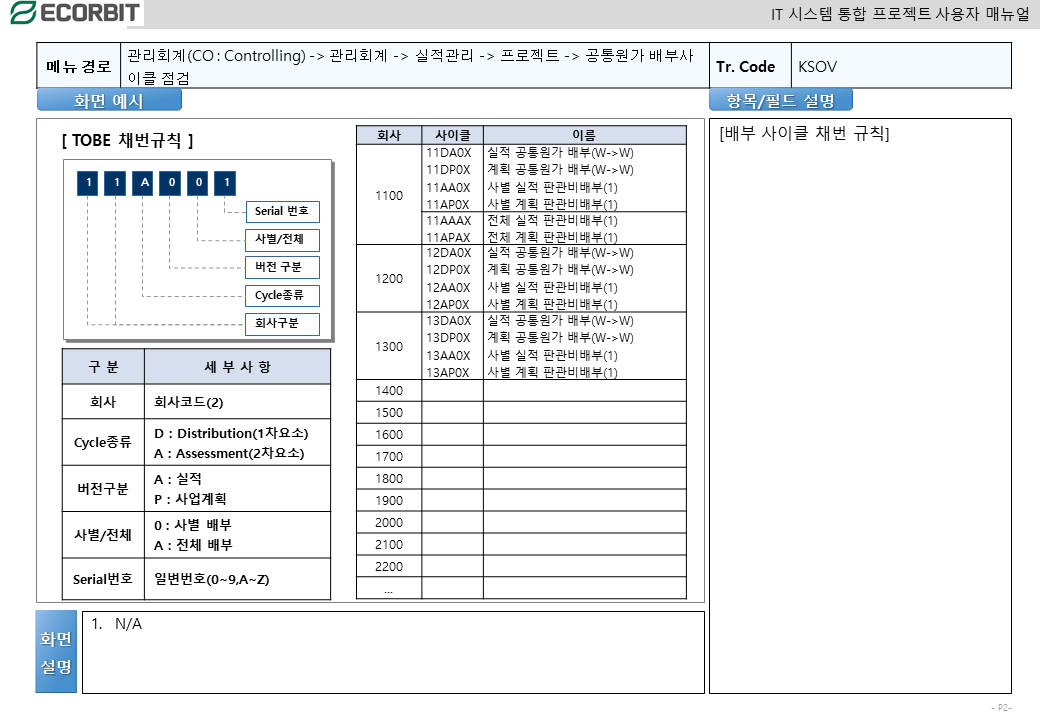Click the KSOV transaction code field

900,67
